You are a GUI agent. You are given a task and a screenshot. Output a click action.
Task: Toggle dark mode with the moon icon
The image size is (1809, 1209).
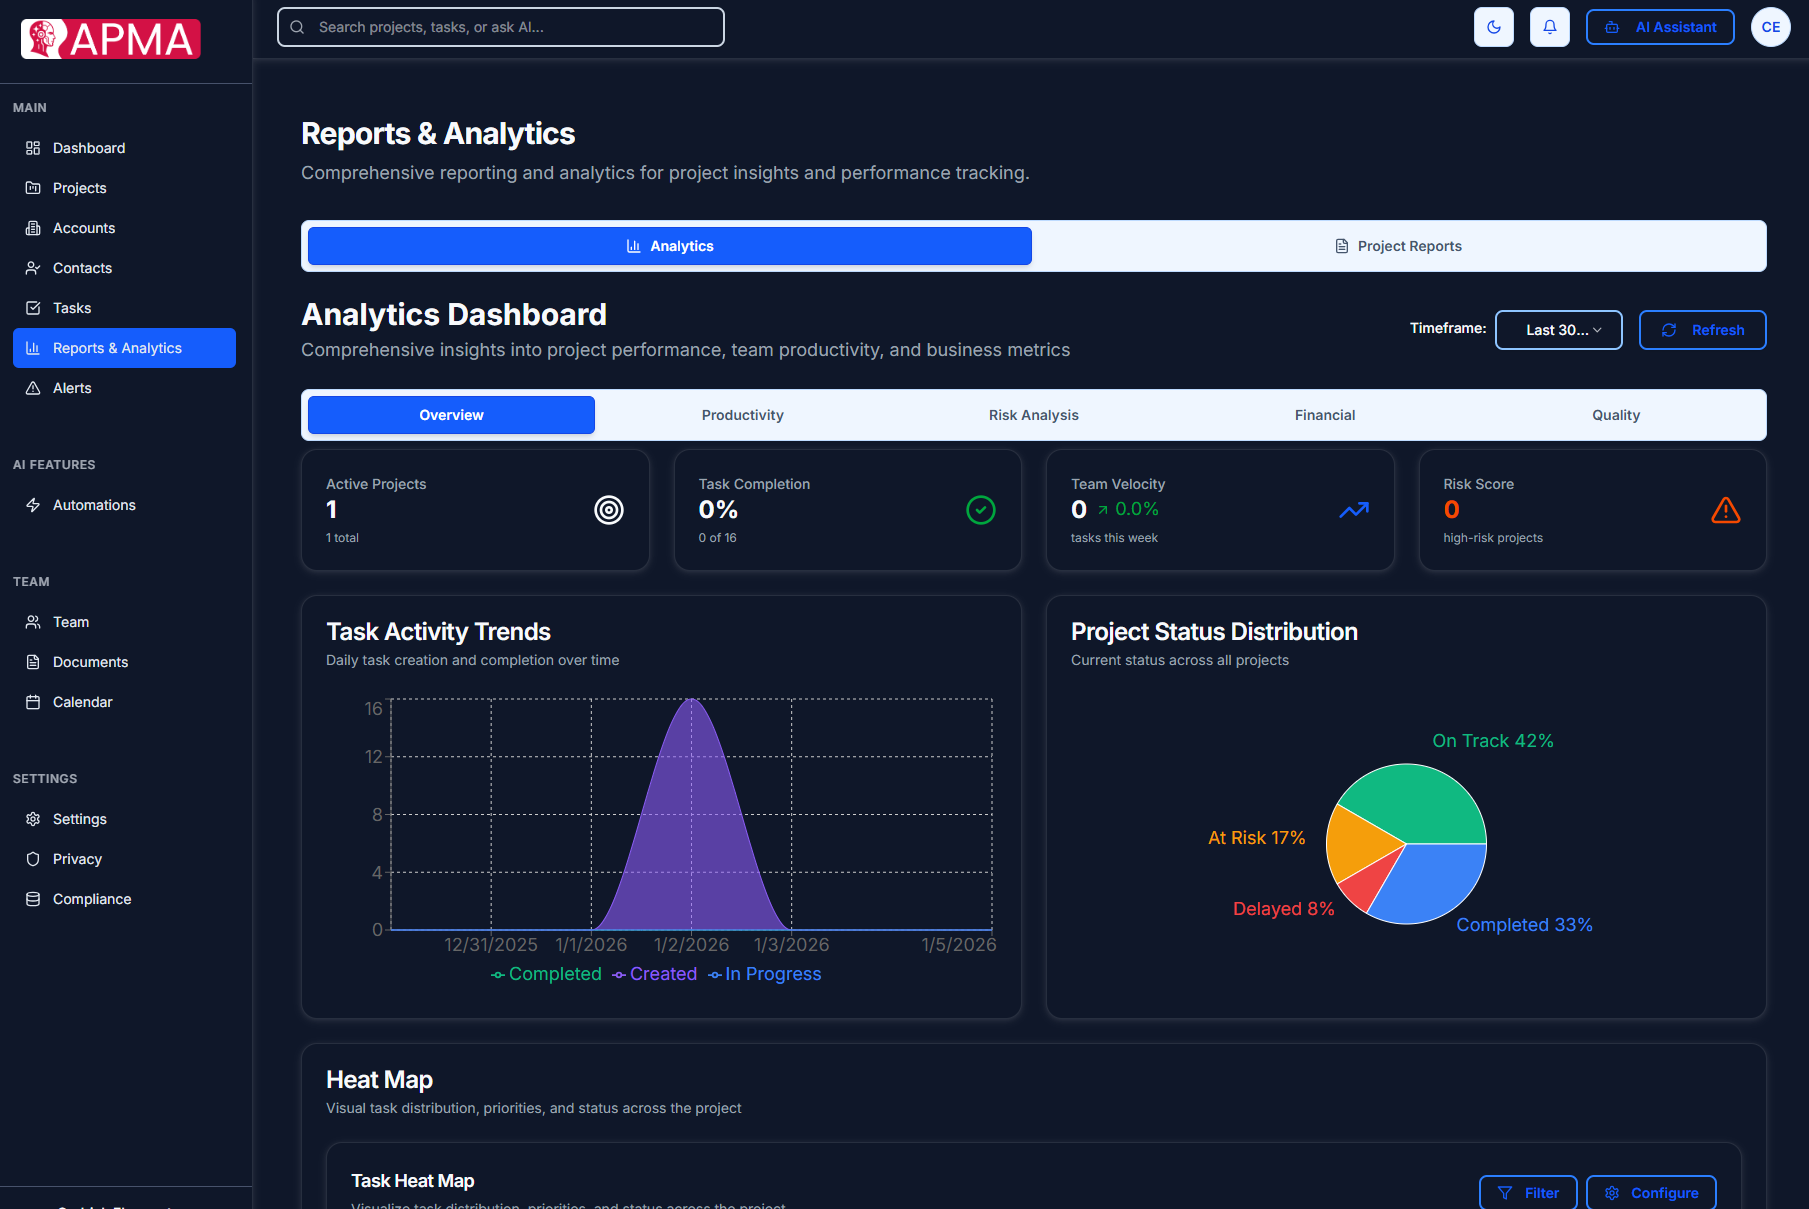[1493, 27]
